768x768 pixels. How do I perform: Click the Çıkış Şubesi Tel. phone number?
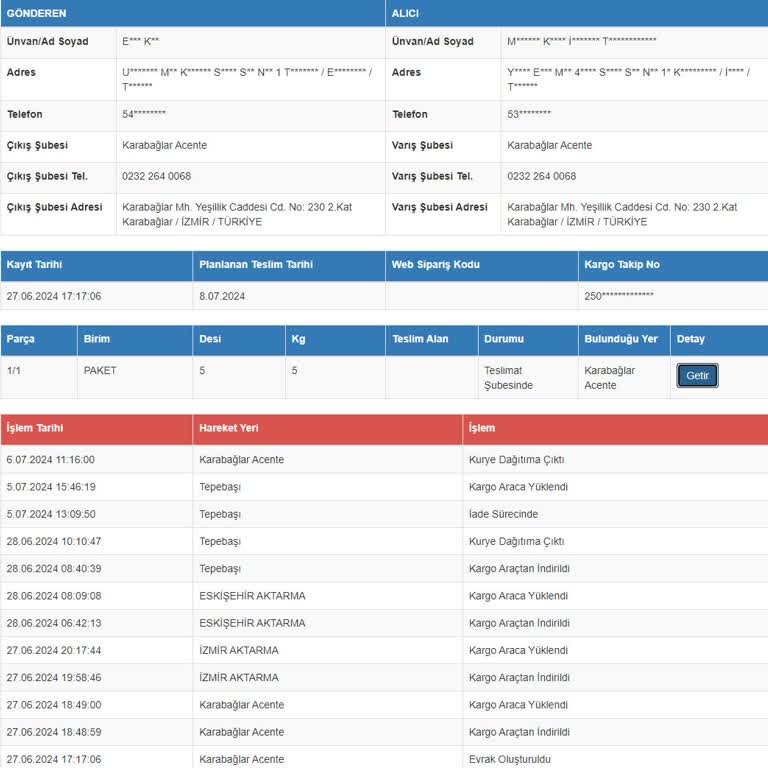[156, 176]
